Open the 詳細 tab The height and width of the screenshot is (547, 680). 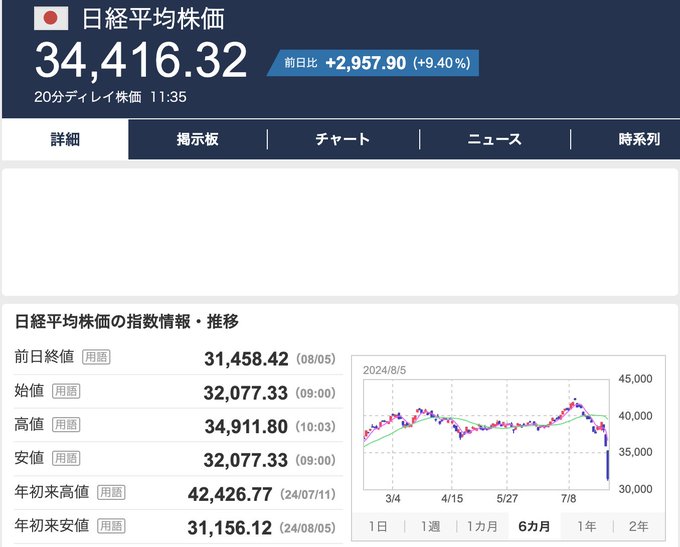65,140
